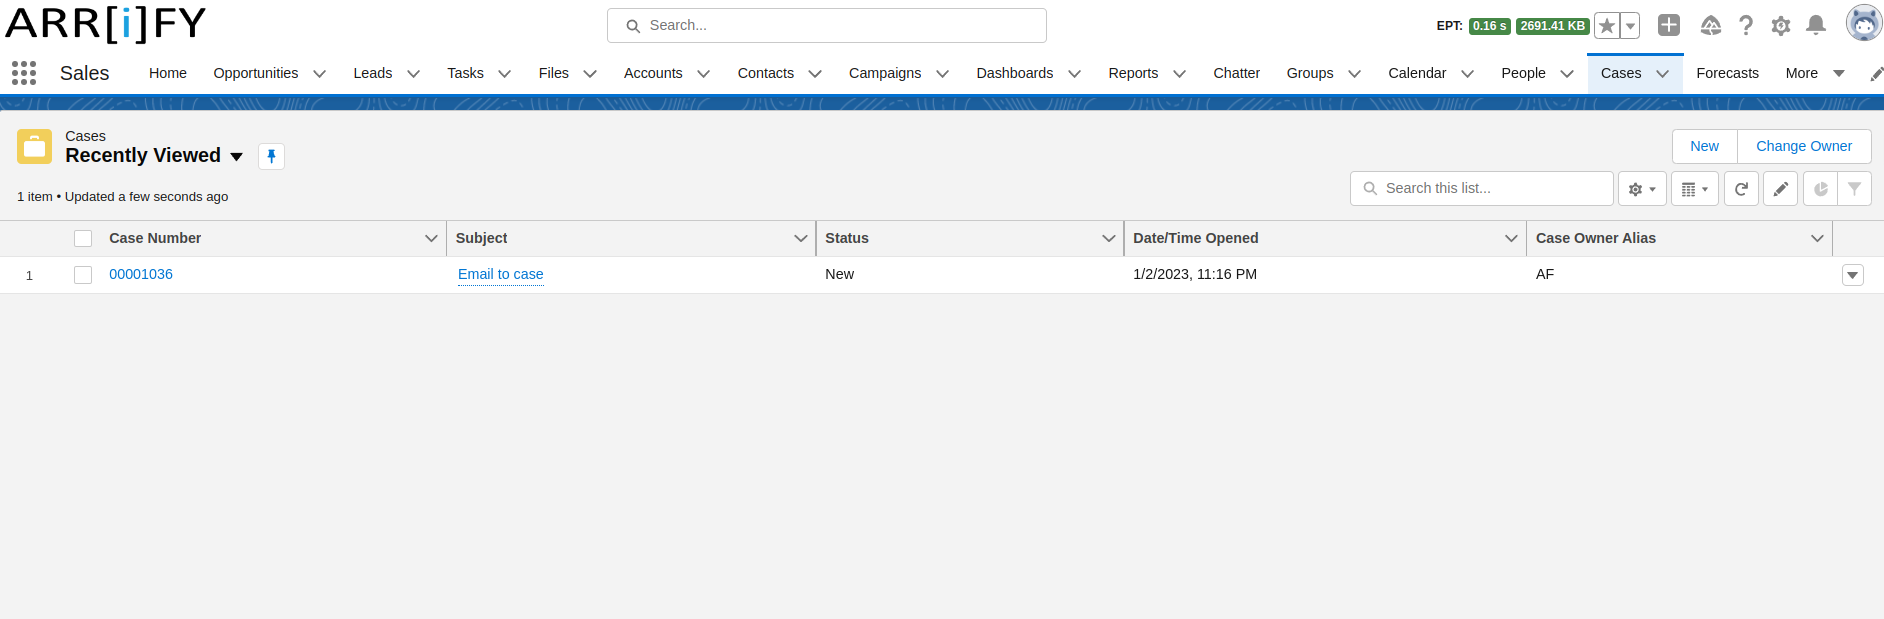
Task: Open the Trailhead guidance icon
Action: tap(1711, 25)
